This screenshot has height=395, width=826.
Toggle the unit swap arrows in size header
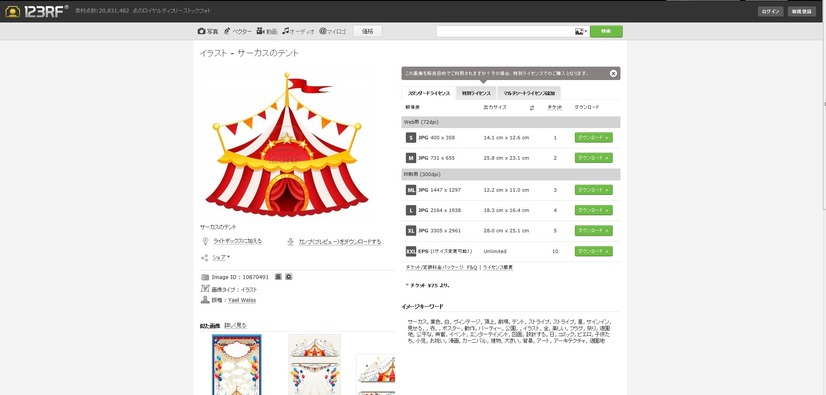532,107
